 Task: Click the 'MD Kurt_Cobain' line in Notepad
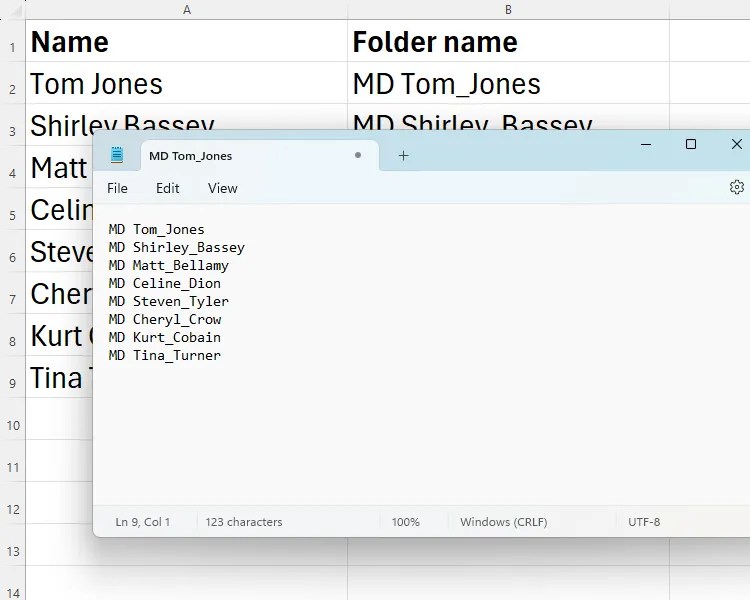pyautogui.click(x=165, y=337)
